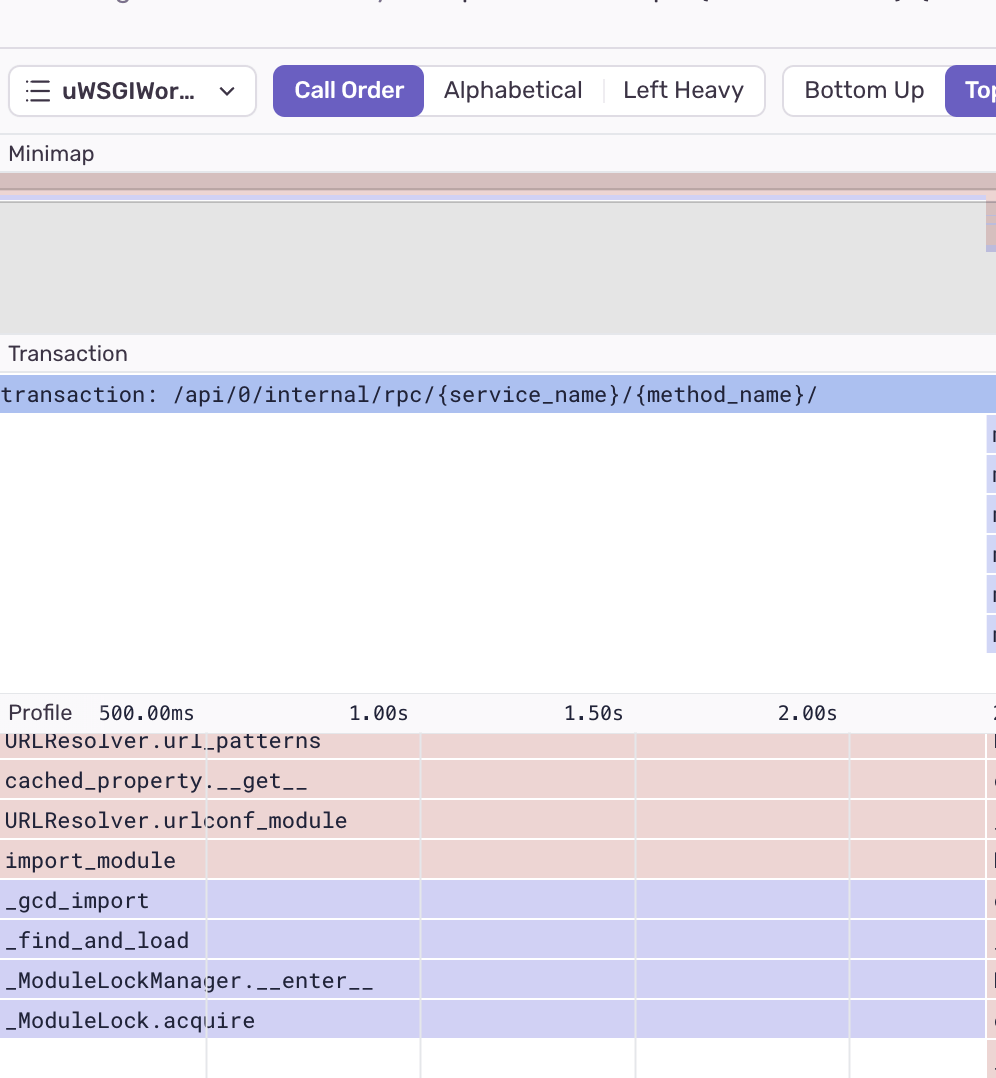Switch sorting to Alphabetical
The width and height of the screenshot is (996, 1078).
[513, 91]
